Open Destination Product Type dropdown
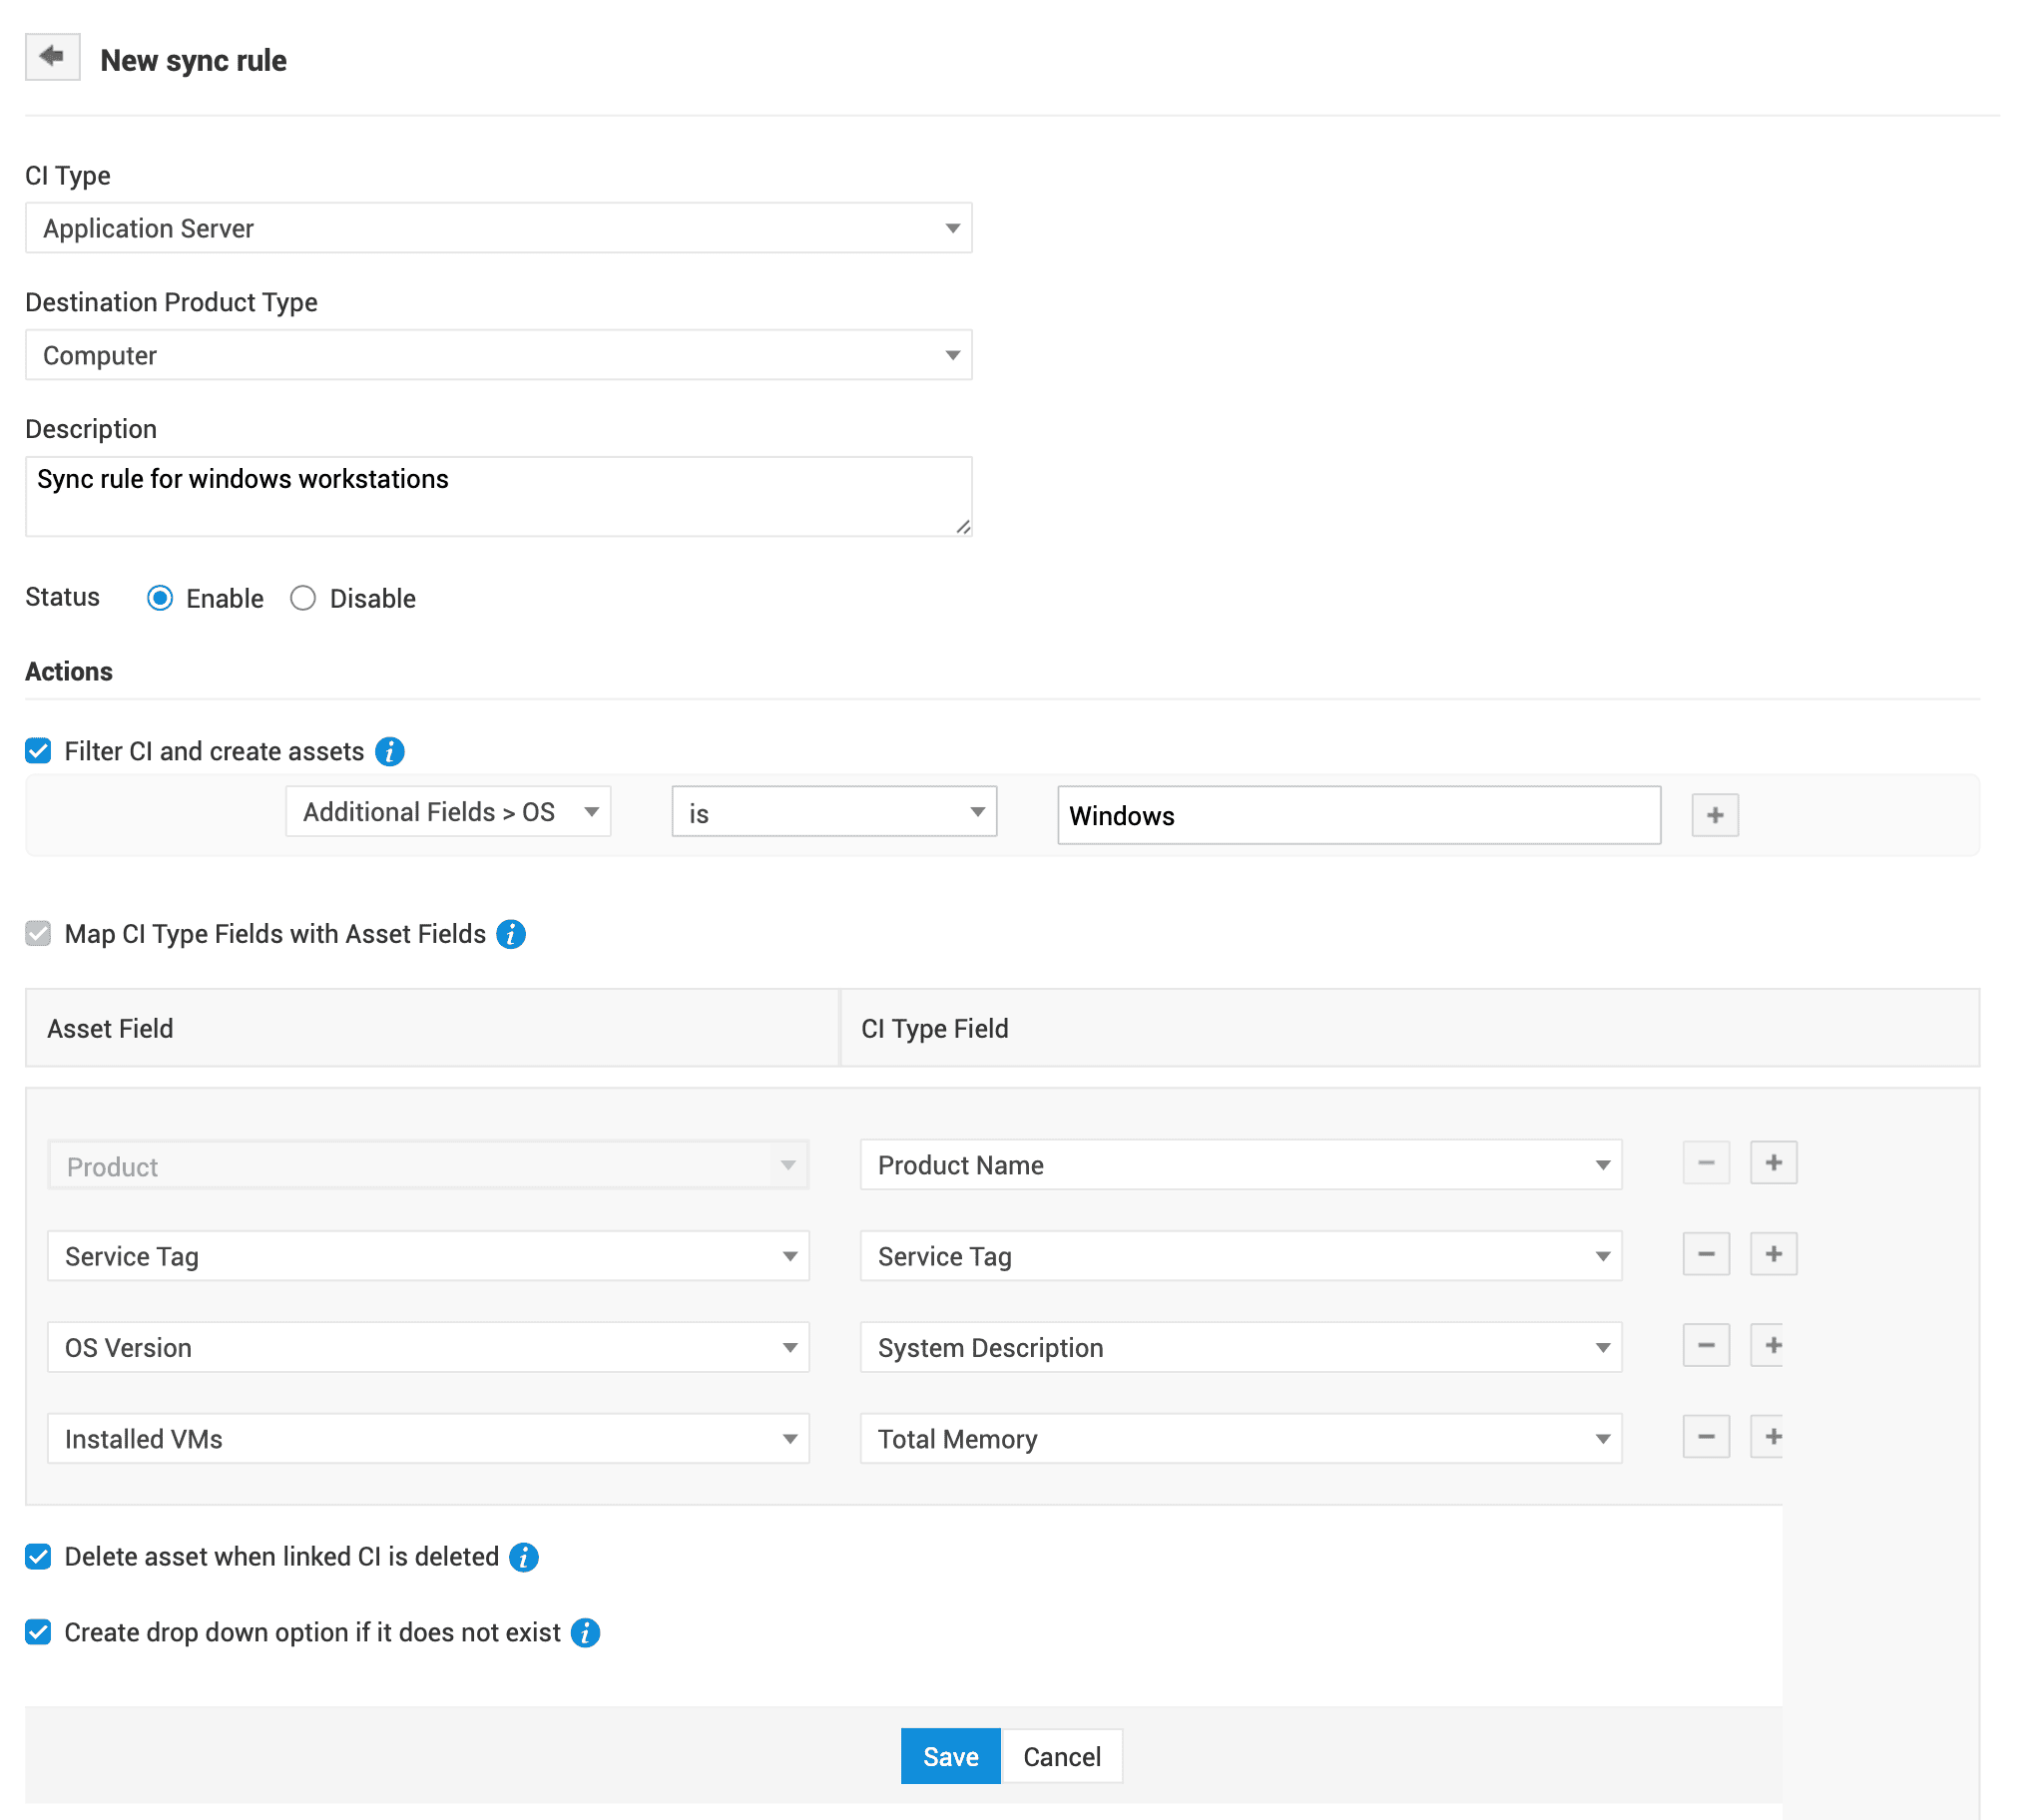Image resolution: width=2040 pixels, height=1820 pixels. (498, 356)
